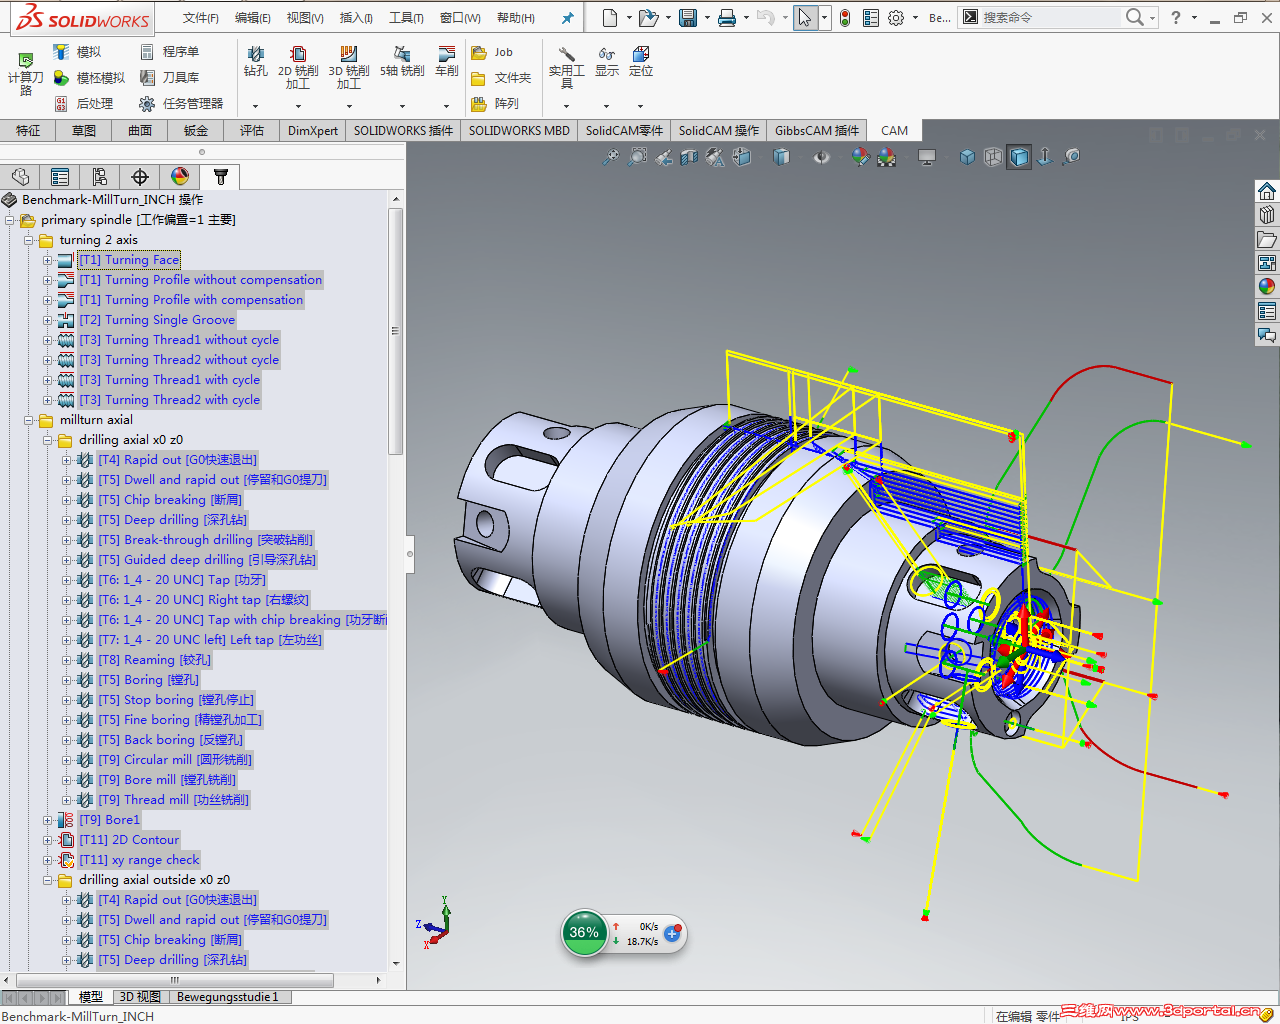The image size is (1280, 1024).
Task: Switch to the DimXpert ribbon tab
Action: click(x=313, y=131)
